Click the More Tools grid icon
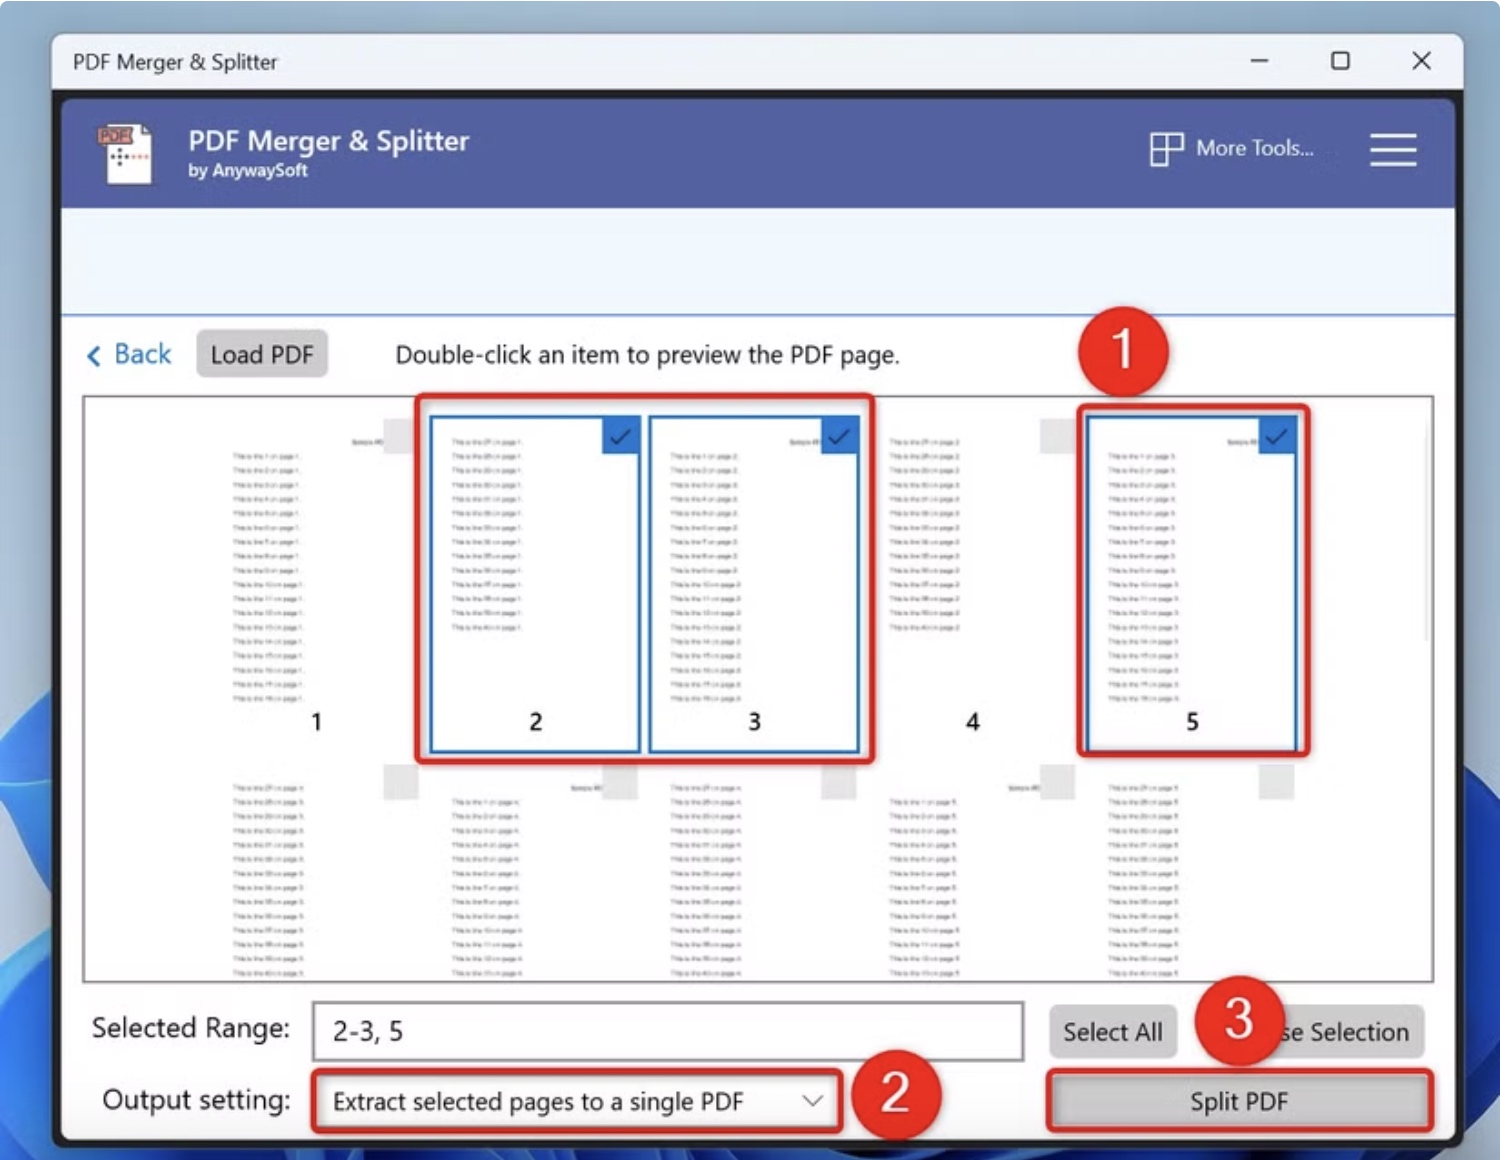This screenshot has height=1160, width=1500. pos(1166,149)
